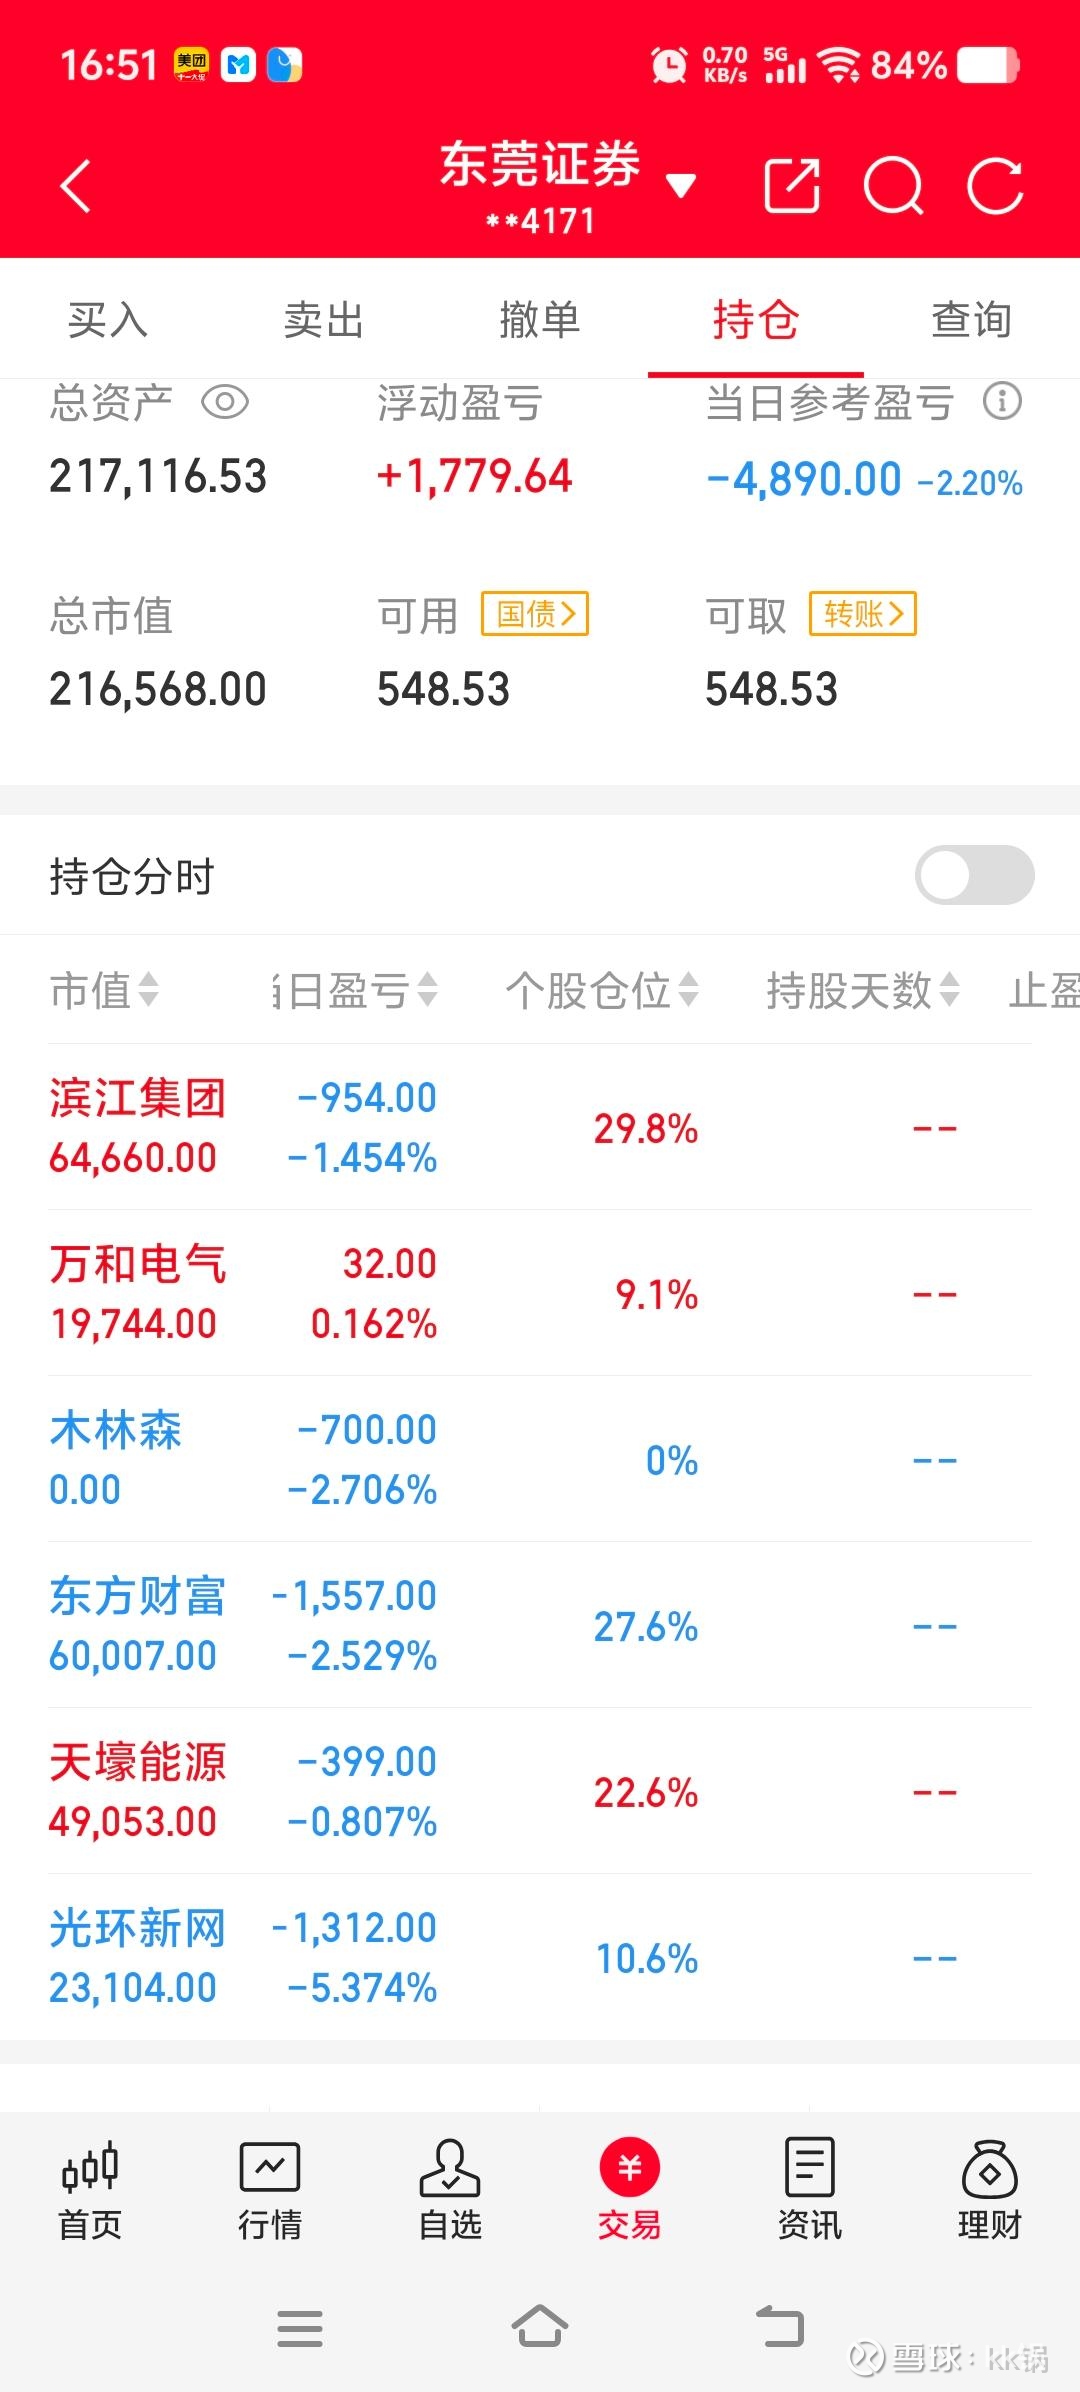Refresh the holdings with reload icon

(x=995, y=186)
